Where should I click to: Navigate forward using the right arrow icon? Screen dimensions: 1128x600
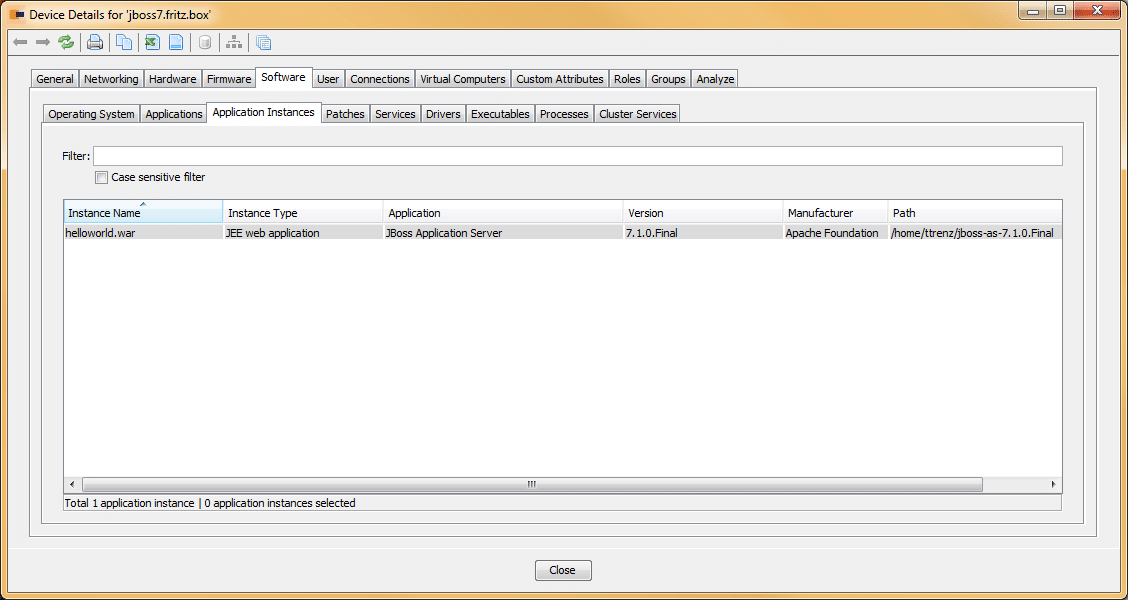tap(42, 42)
